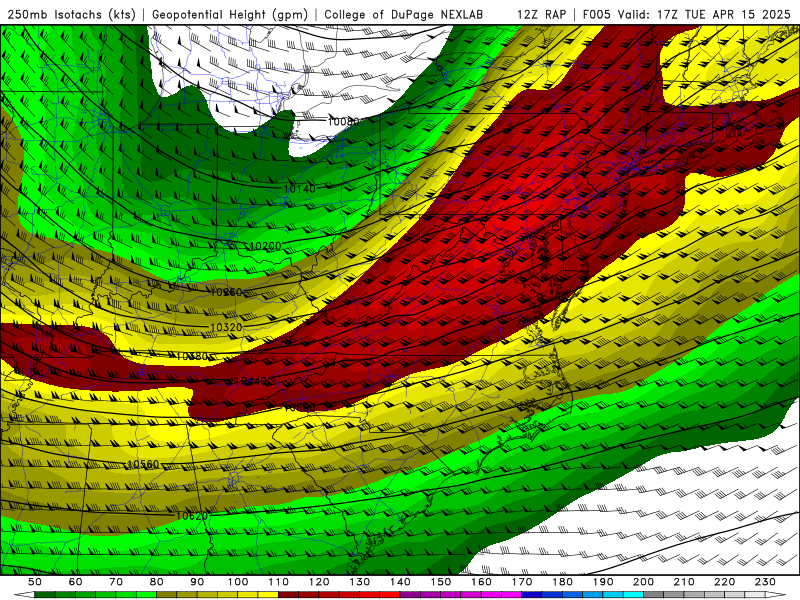Click the 10440 contour label

click(x=251, y=381)
